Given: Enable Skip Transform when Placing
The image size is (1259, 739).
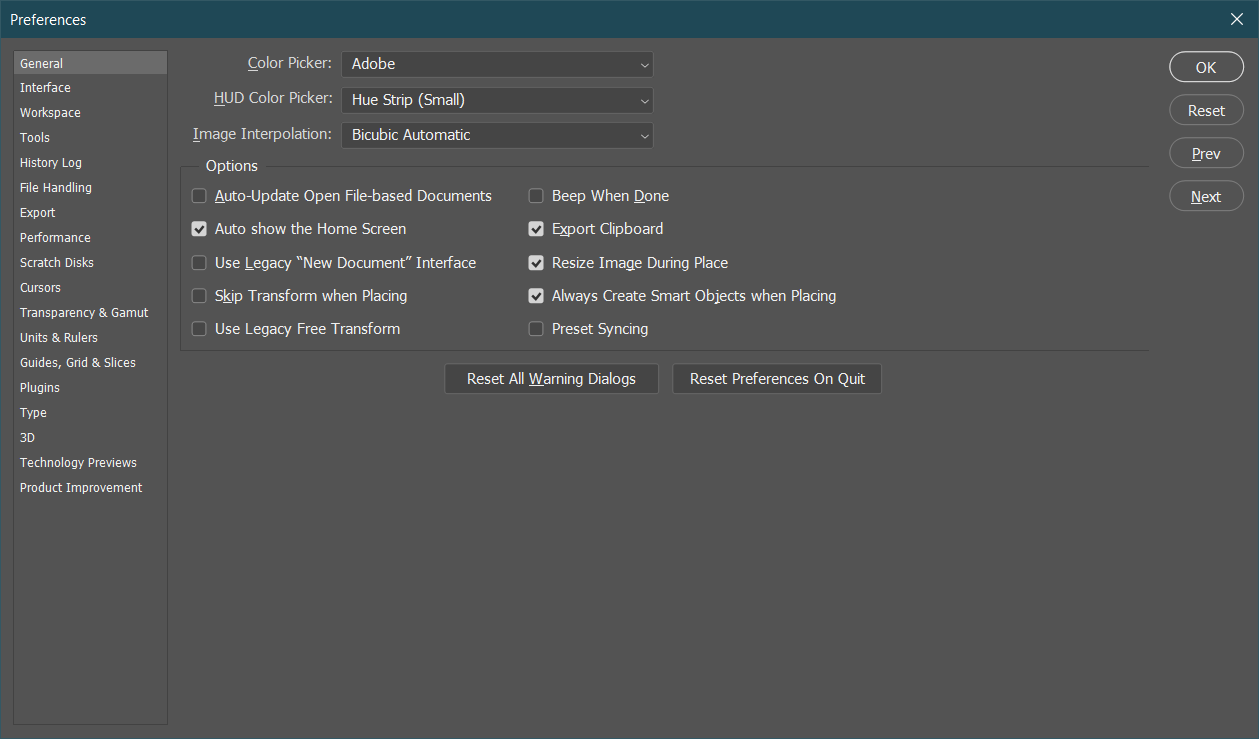Looking at the screenshot, I should 199,295.
